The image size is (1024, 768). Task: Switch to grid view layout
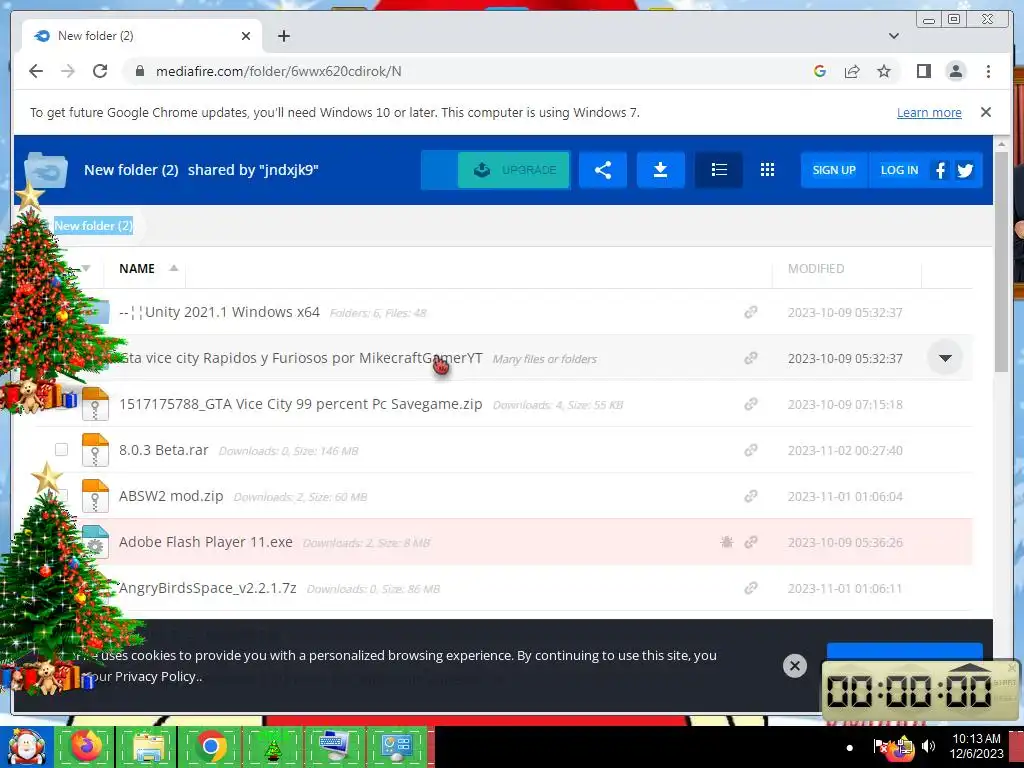pyautogui.click(x=767, y=170)
